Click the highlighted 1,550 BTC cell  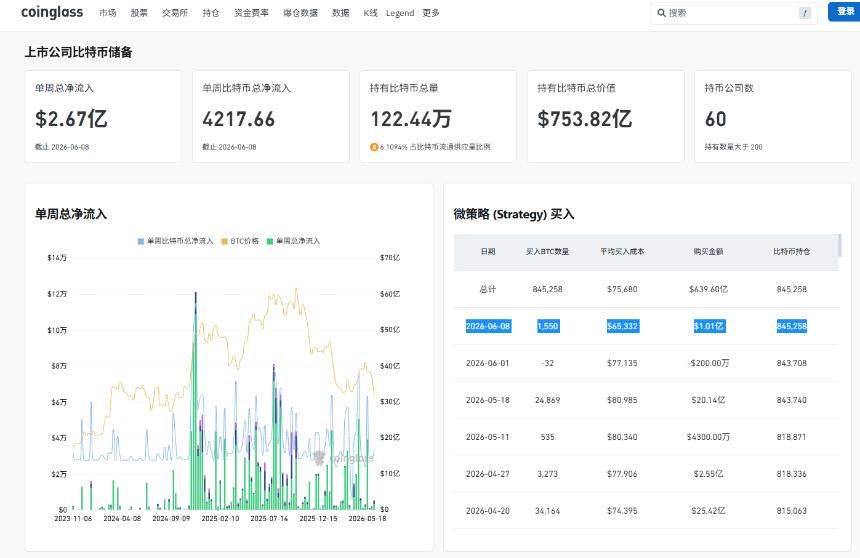click(548, 326)
